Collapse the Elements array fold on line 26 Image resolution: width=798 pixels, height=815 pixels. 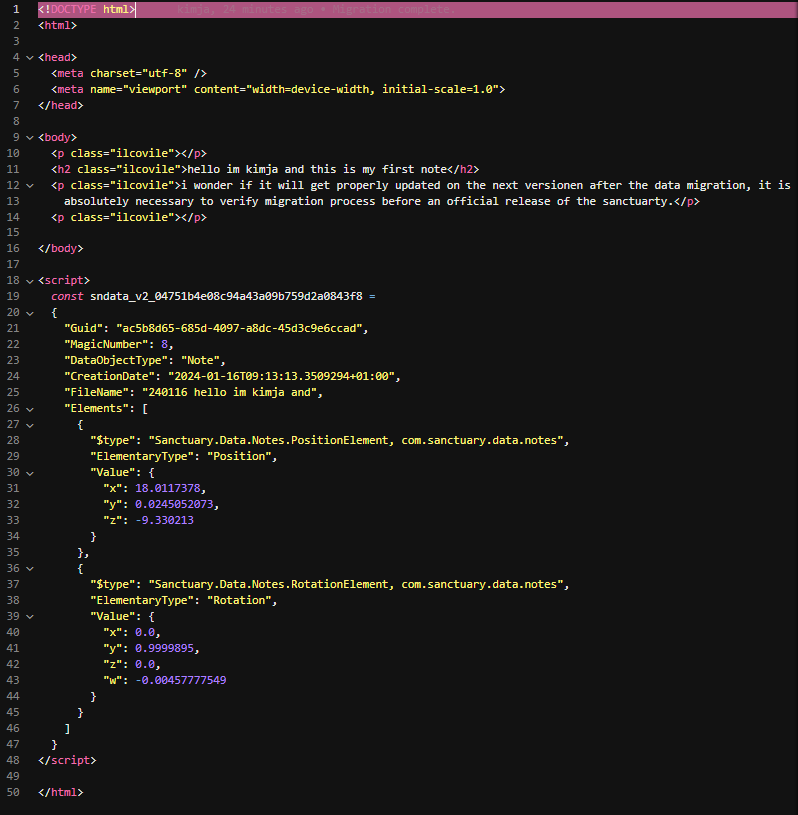coord(30,409)
